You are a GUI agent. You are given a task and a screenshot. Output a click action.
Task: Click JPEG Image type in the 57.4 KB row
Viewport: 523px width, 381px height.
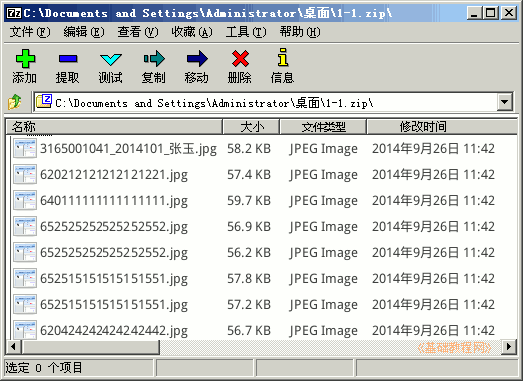coord(323,175)
